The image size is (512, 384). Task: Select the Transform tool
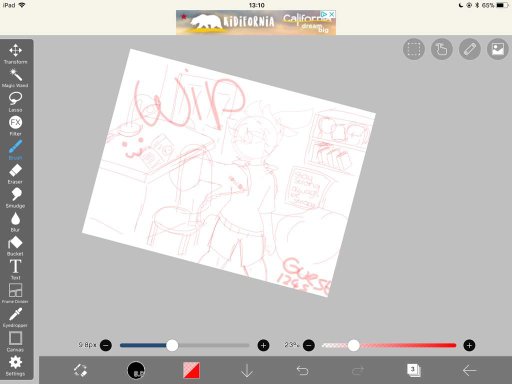[15, 54]
